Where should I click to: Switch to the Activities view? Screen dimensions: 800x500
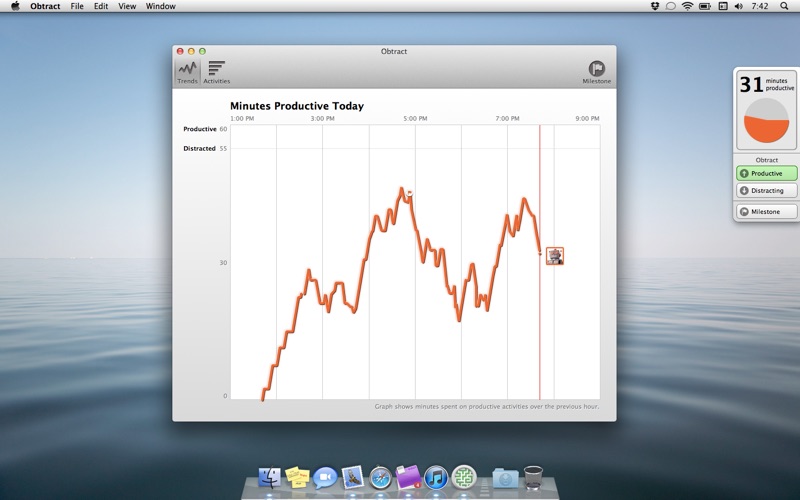[216, 72]
